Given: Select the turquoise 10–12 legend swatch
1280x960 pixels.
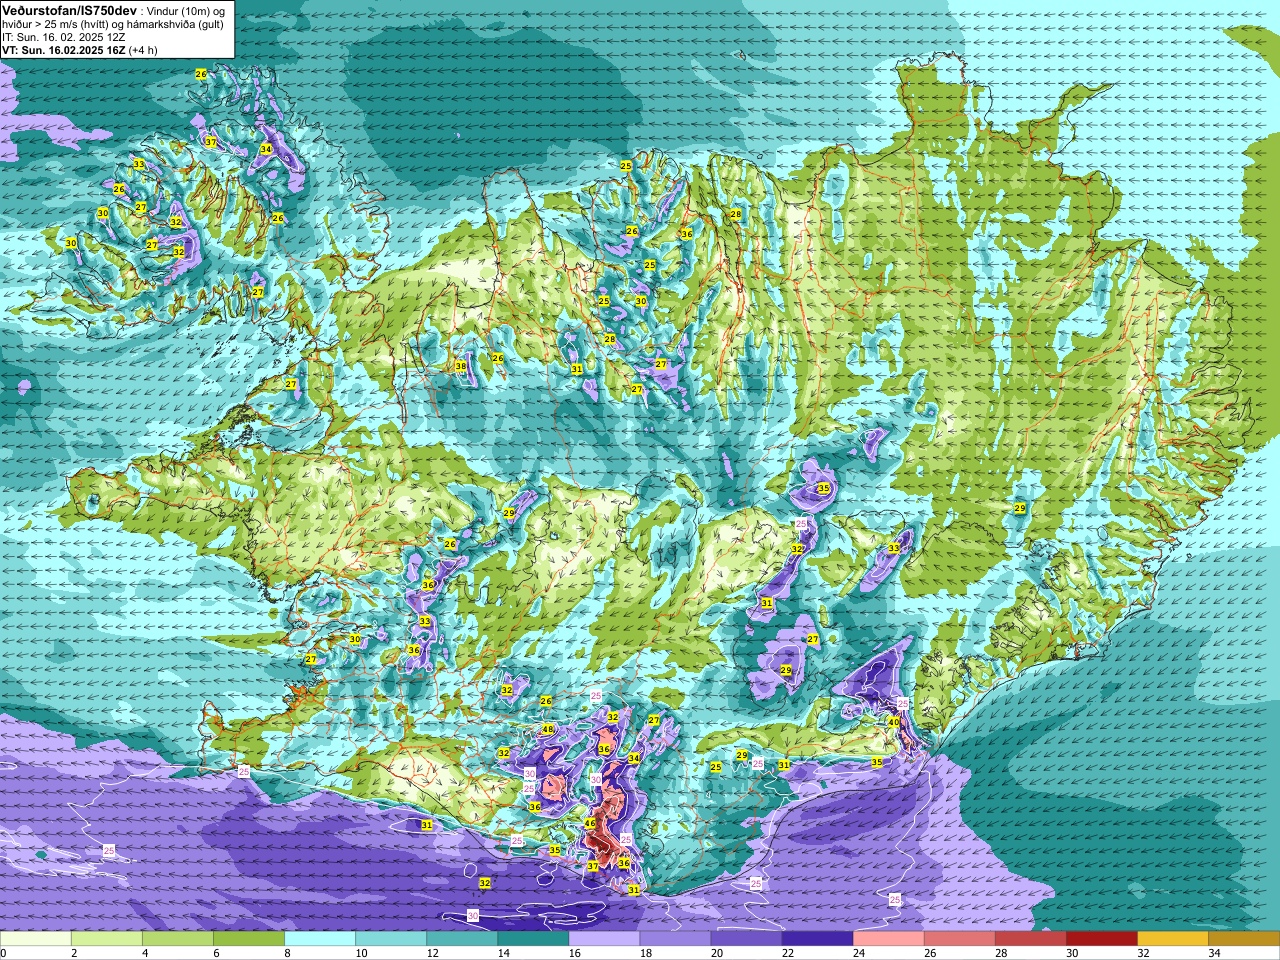Looking at the screenshot, I should [x=391, y=939].
